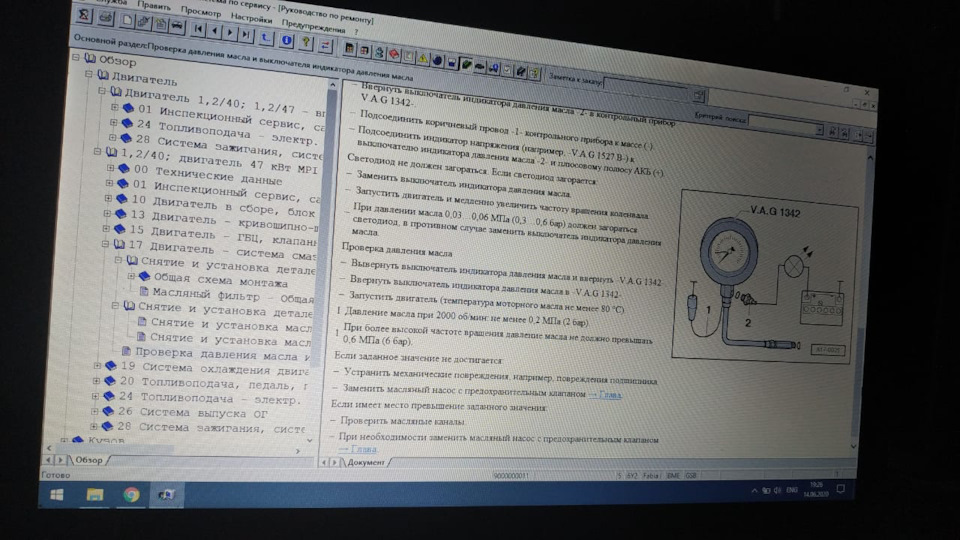
Task: Select 'Масляный фильтр - Общая' tree item
Action: 233,296
